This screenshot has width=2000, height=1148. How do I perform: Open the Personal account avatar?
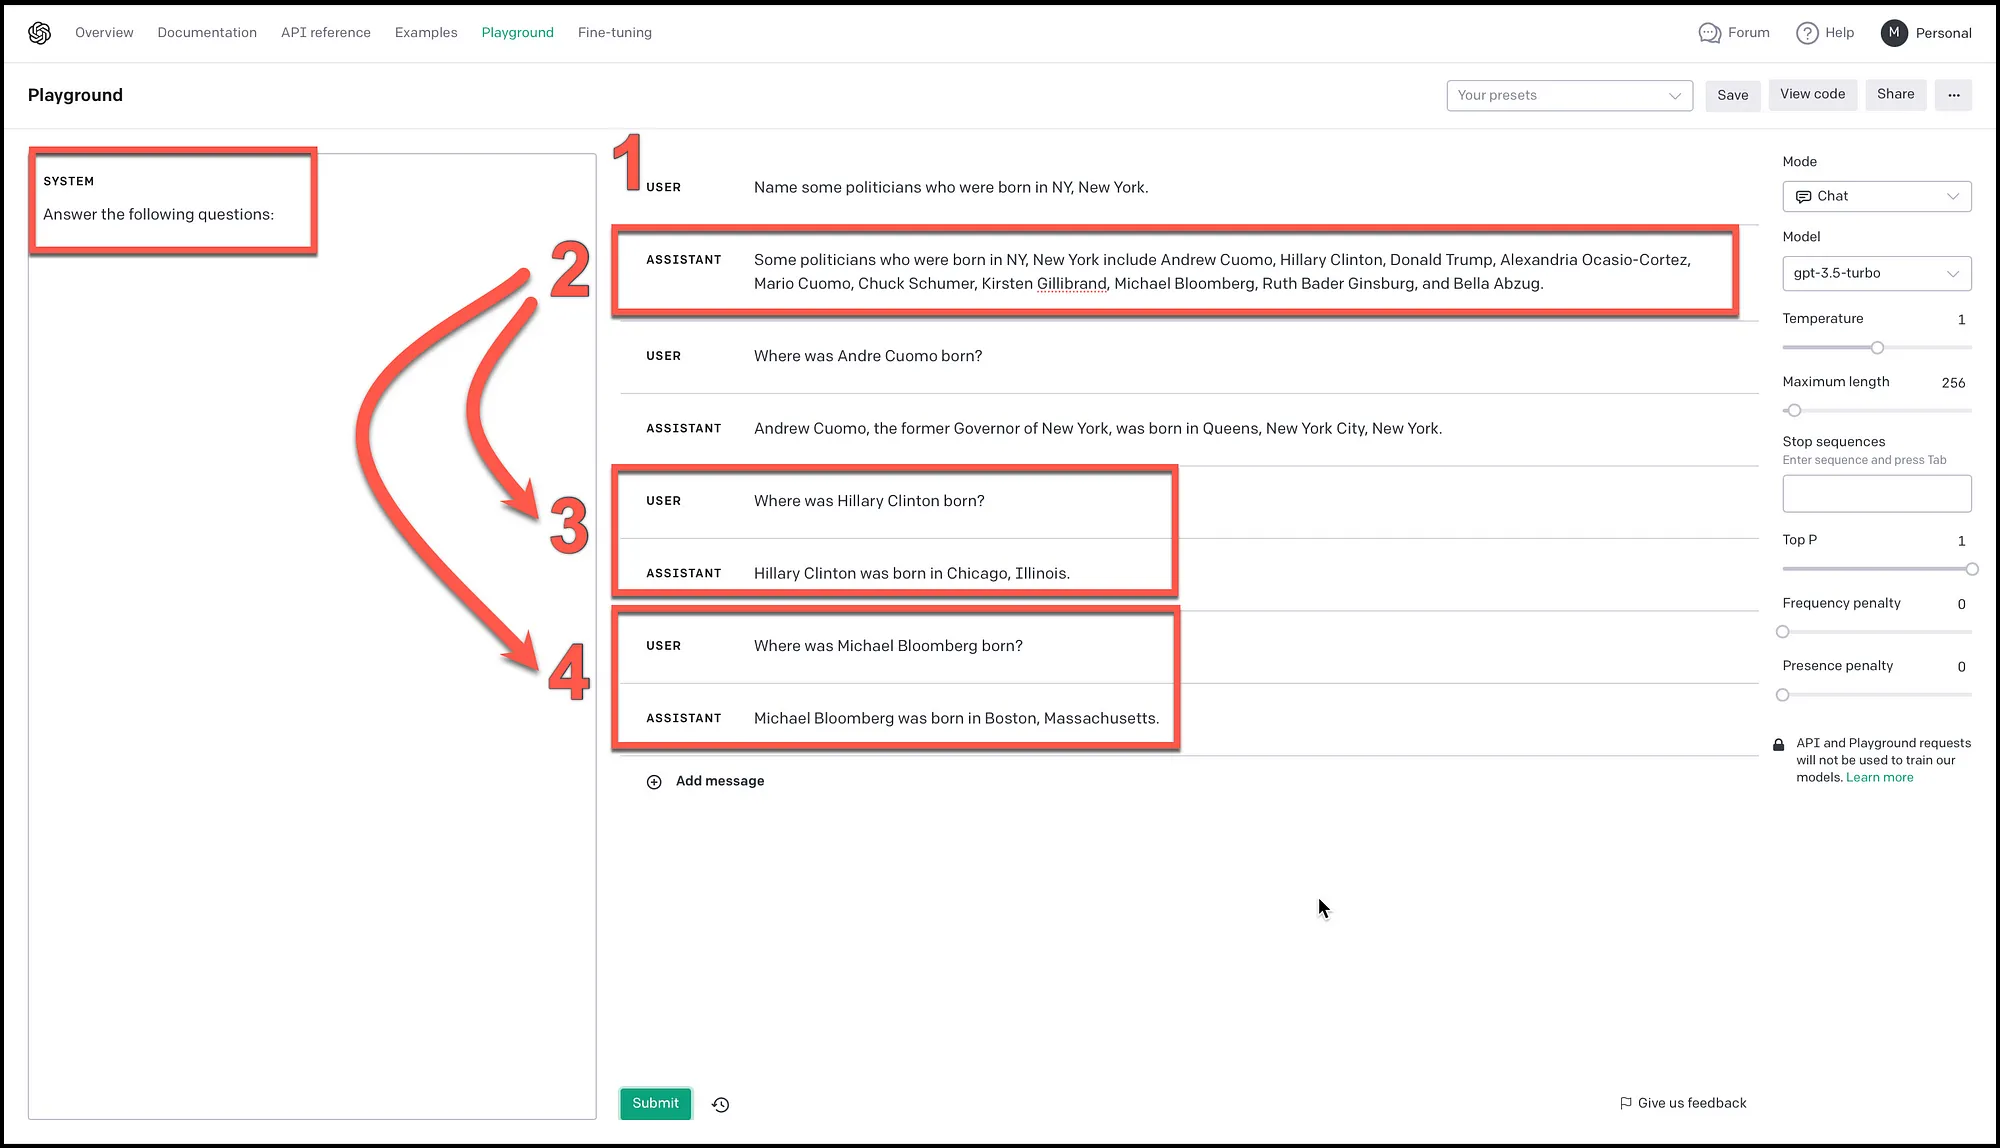(x=1893, y=33)
